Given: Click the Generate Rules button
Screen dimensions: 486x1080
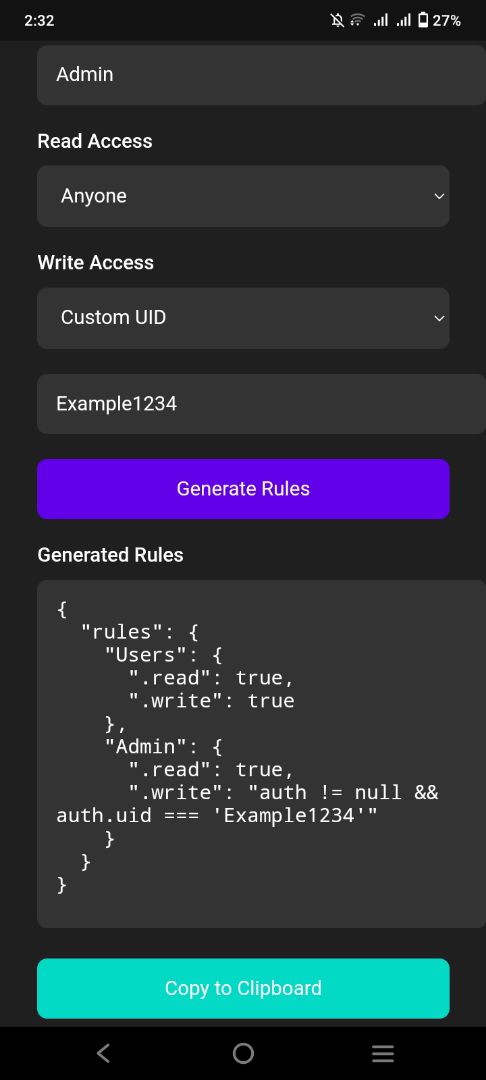Looking at the screenshot, I should coord(243,488).
